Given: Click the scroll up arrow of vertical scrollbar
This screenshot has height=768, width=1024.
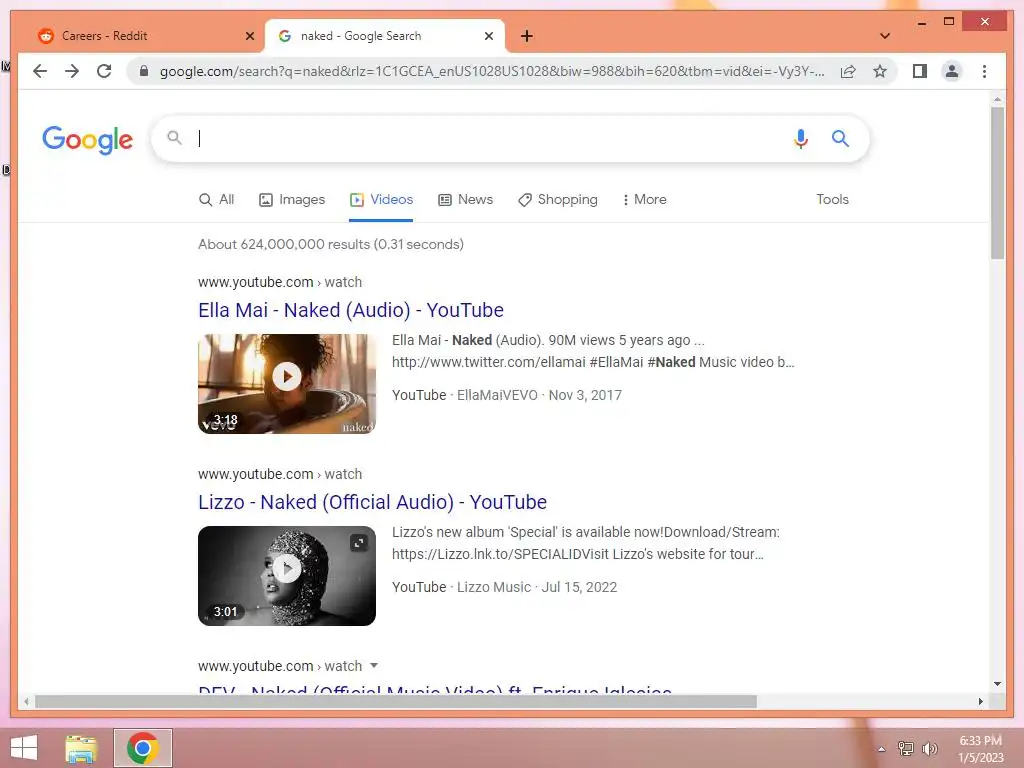Looking at the screenshot, I should pos(997,100).
